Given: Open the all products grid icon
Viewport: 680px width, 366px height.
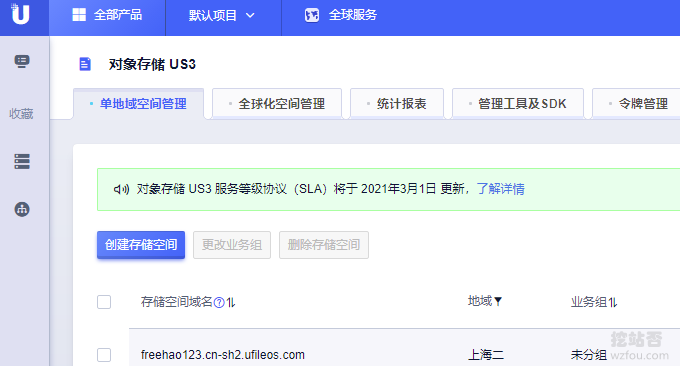Looking at the screenshot, I should tap(79, 15).
